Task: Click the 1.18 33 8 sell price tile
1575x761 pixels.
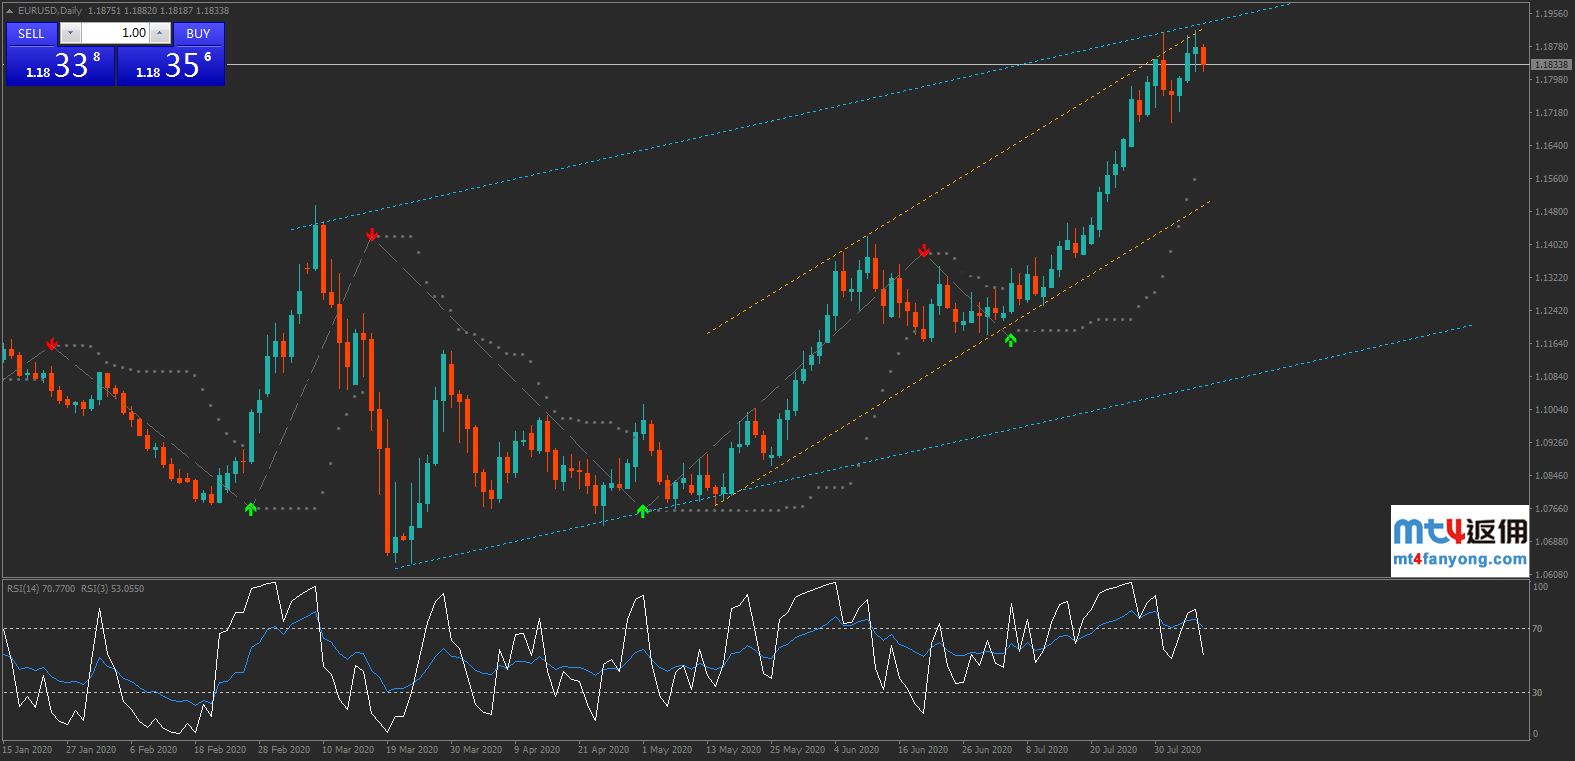Action: tap(60, 66)
